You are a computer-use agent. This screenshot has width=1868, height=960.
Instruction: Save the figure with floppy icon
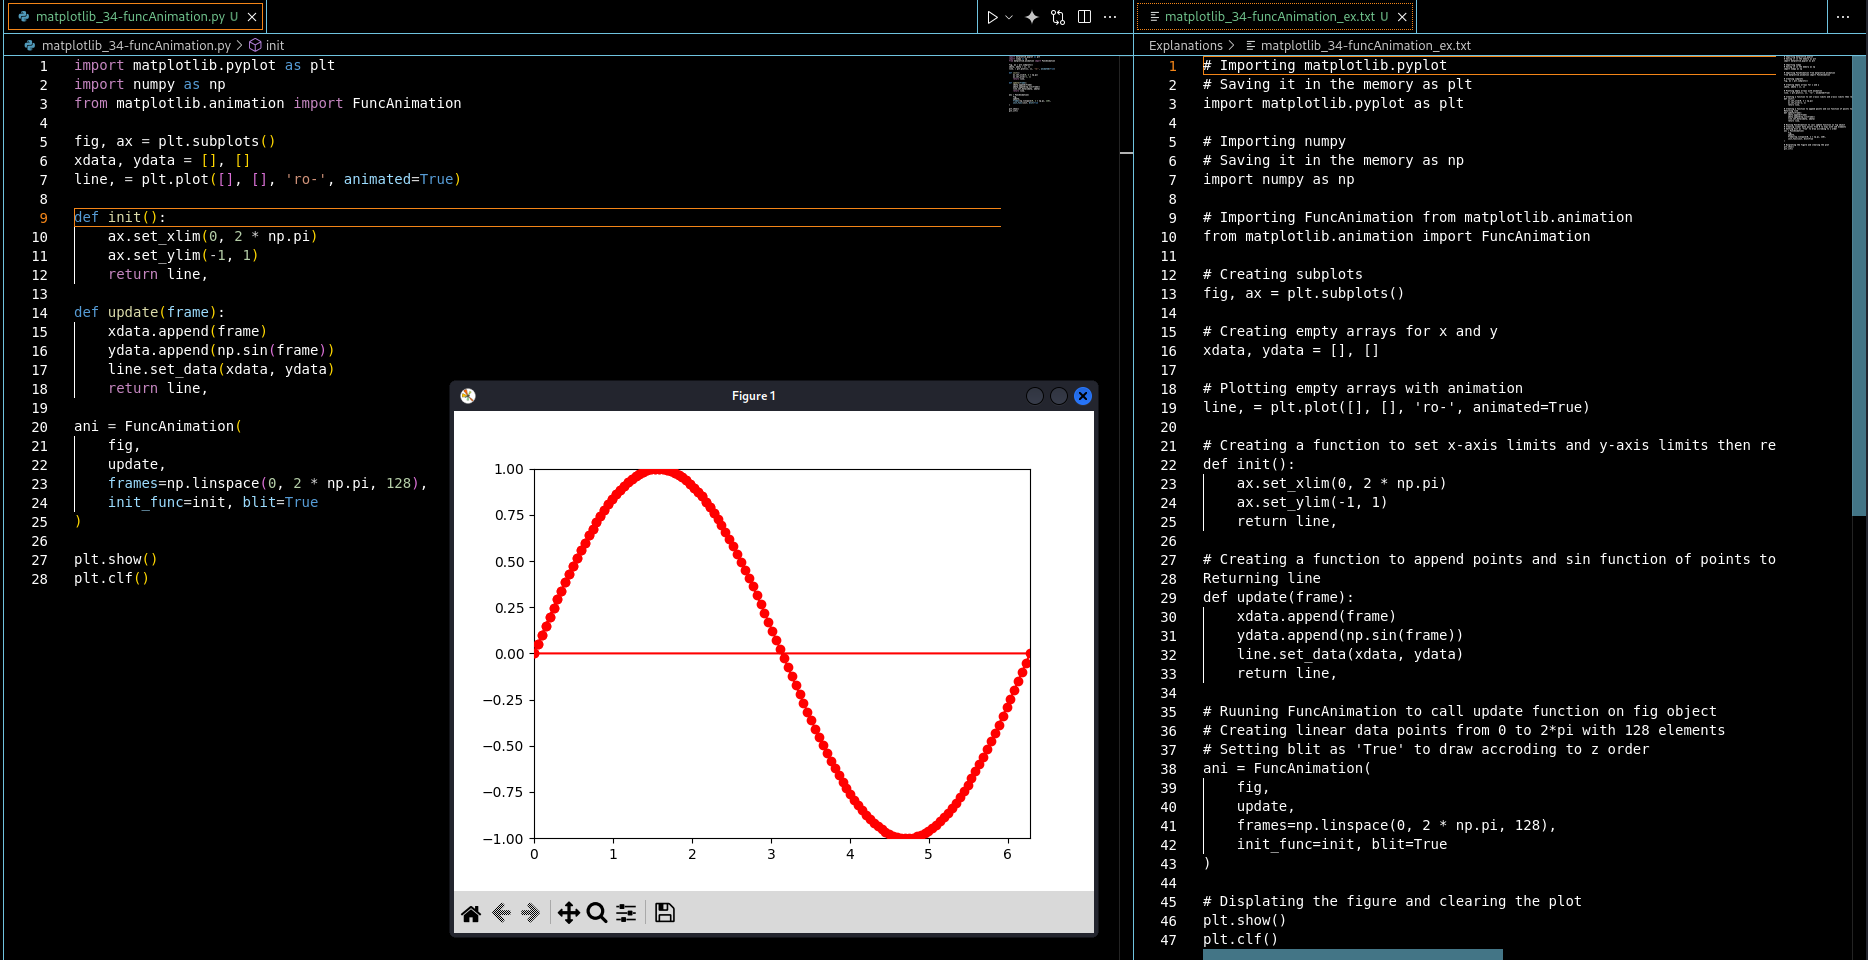664,913
